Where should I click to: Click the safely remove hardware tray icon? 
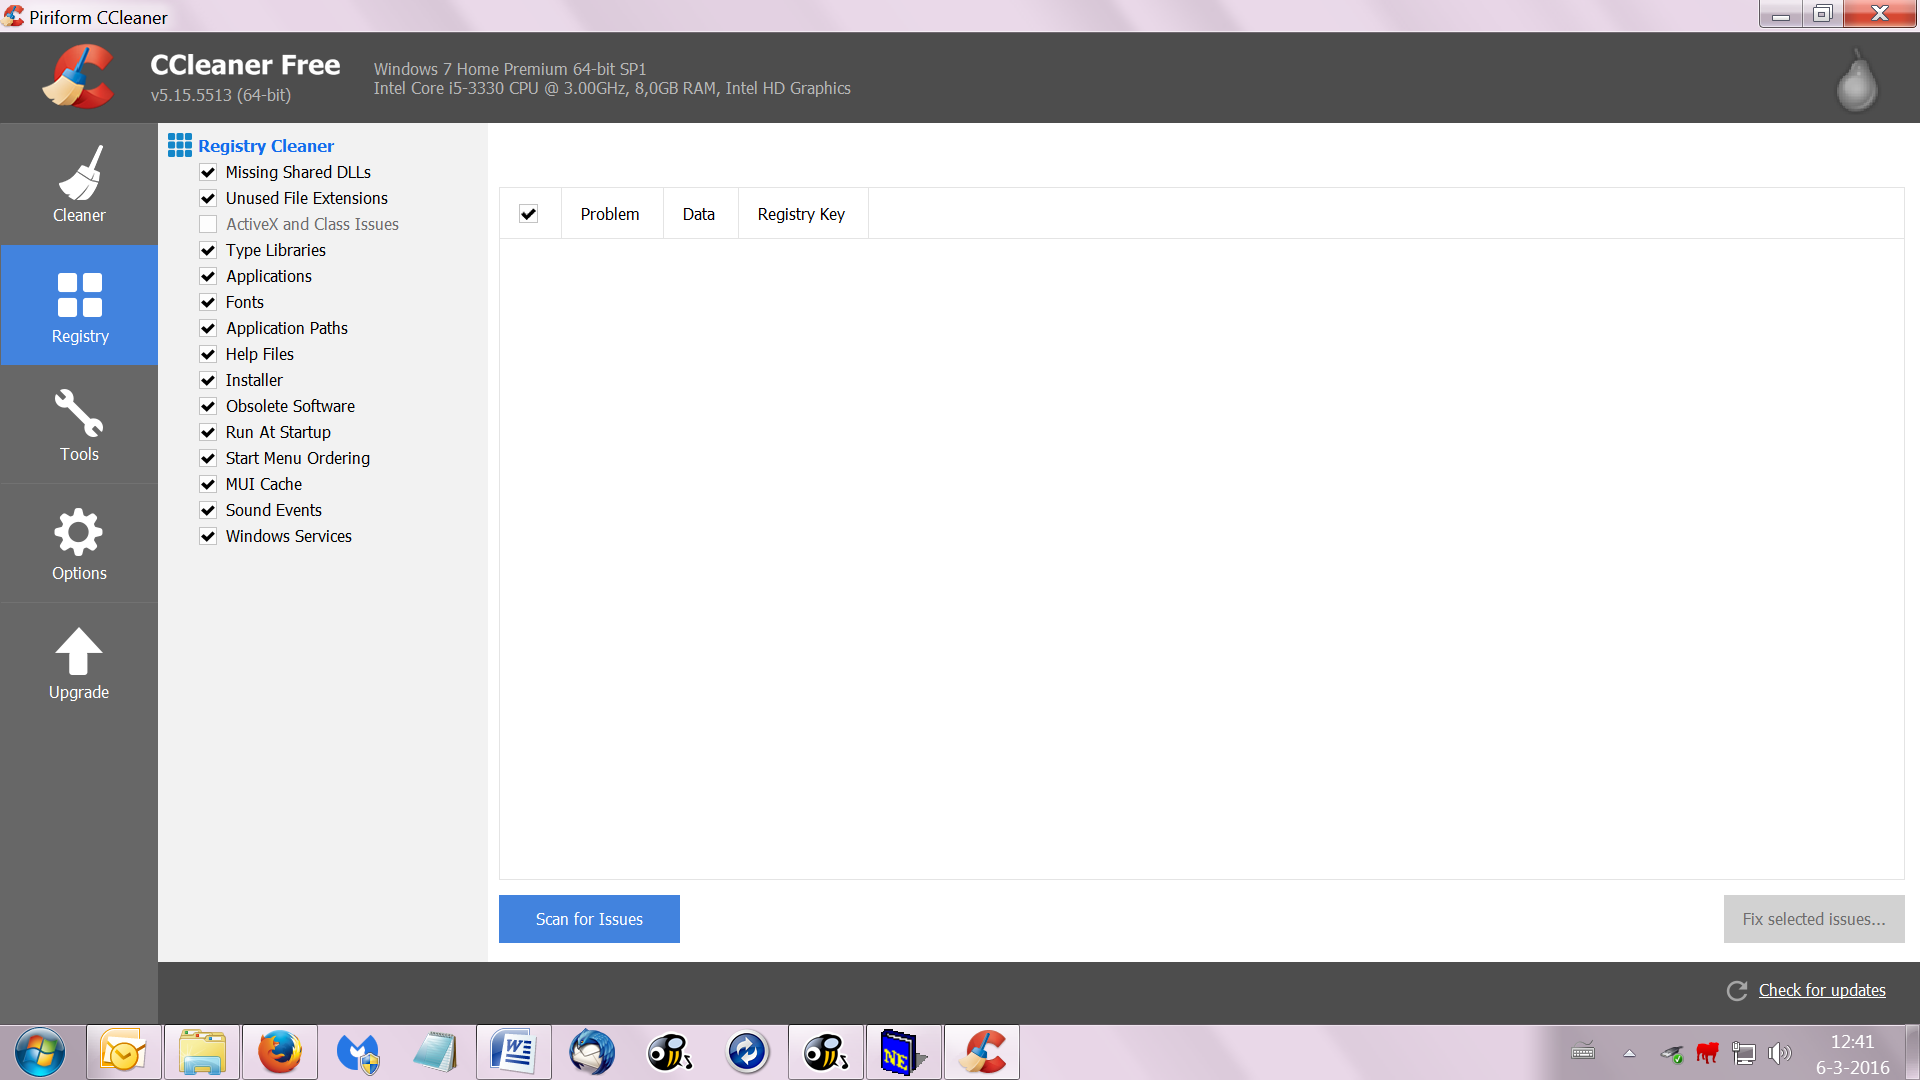pos(1671,1053)
